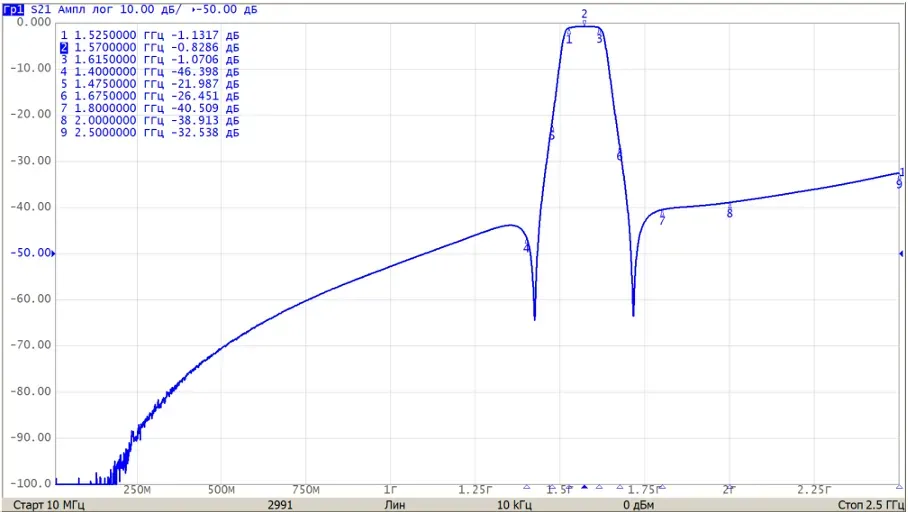Click the 0.000 top scale label

click(x=34, y=22)
